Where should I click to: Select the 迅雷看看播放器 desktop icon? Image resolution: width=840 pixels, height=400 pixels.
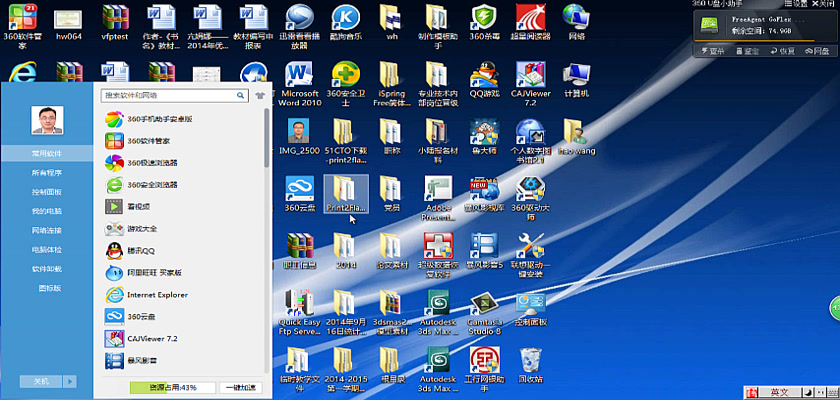pyautogui.click(x=299, y=26)
